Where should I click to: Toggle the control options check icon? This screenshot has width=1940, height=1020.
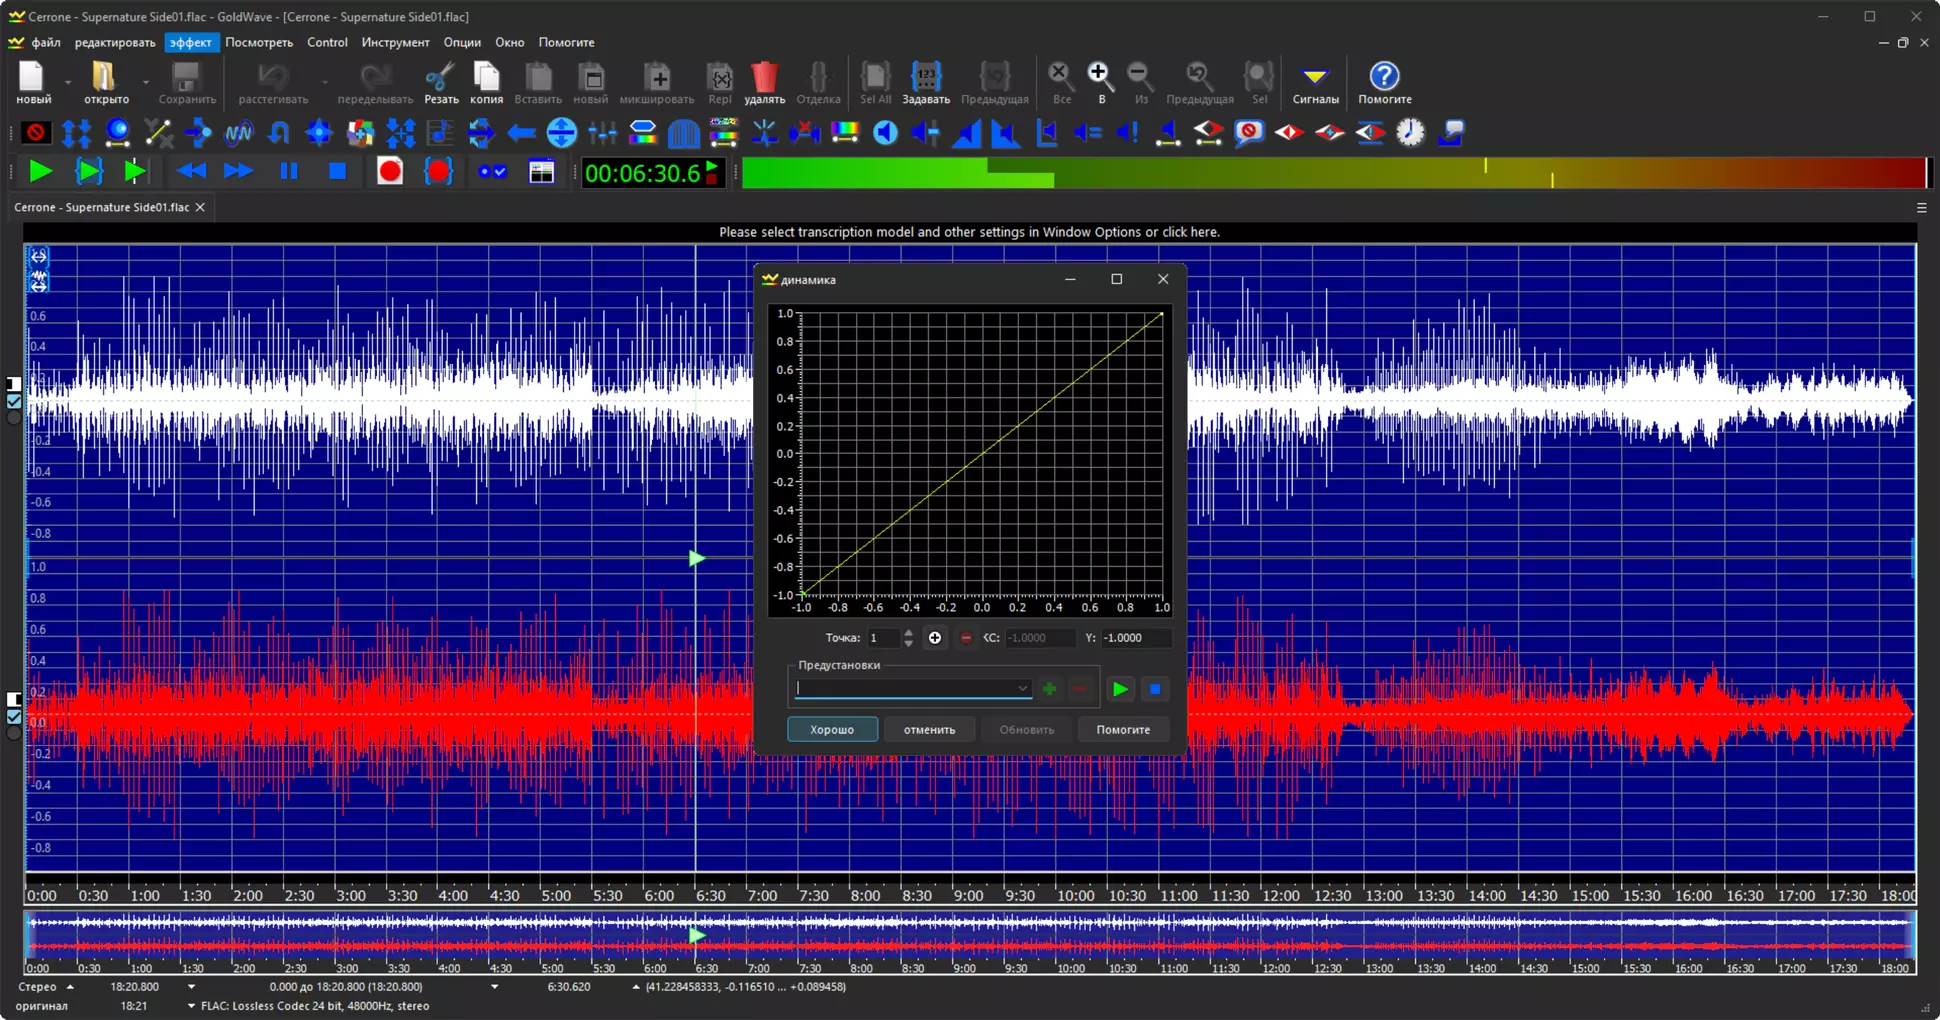(x=492, y=172)
